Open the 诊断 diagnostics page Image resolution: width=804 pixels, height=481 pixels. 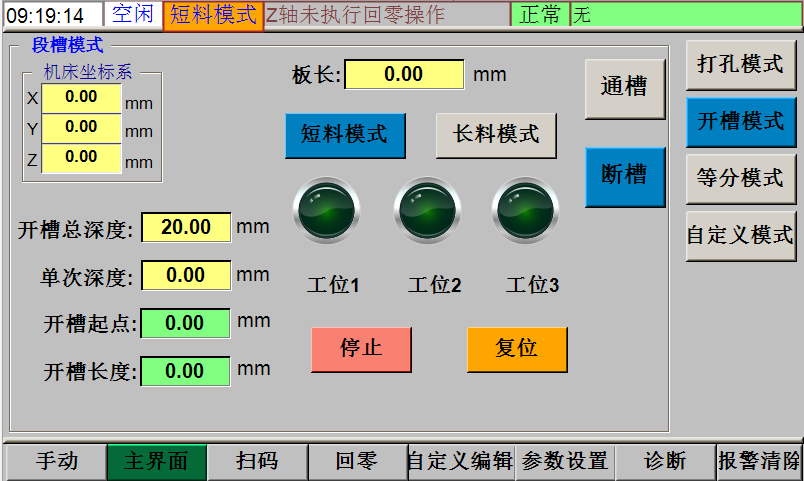point(665,462)
